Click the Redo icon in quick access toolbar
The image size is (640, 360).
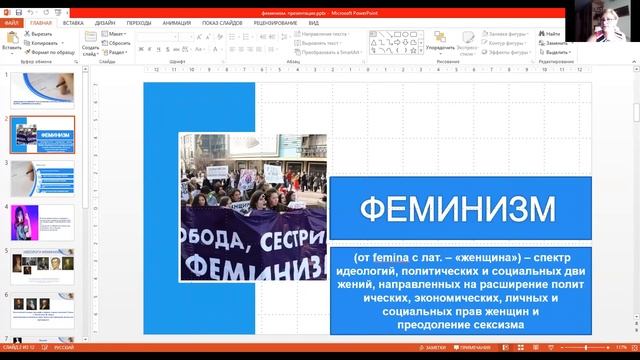pos(46,13)
